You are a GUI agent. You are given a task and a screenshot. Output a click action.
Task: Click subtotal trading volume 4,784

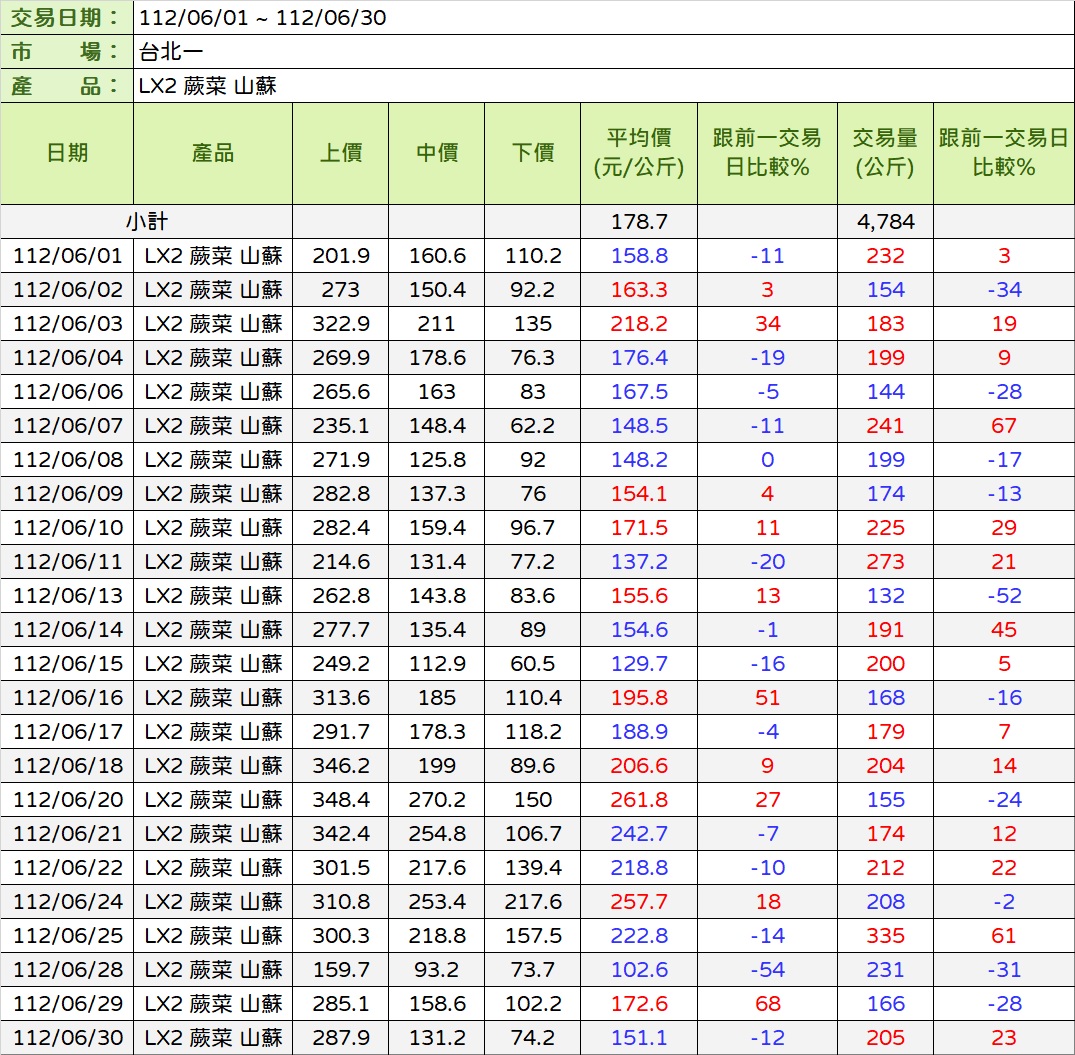(885, 222)
